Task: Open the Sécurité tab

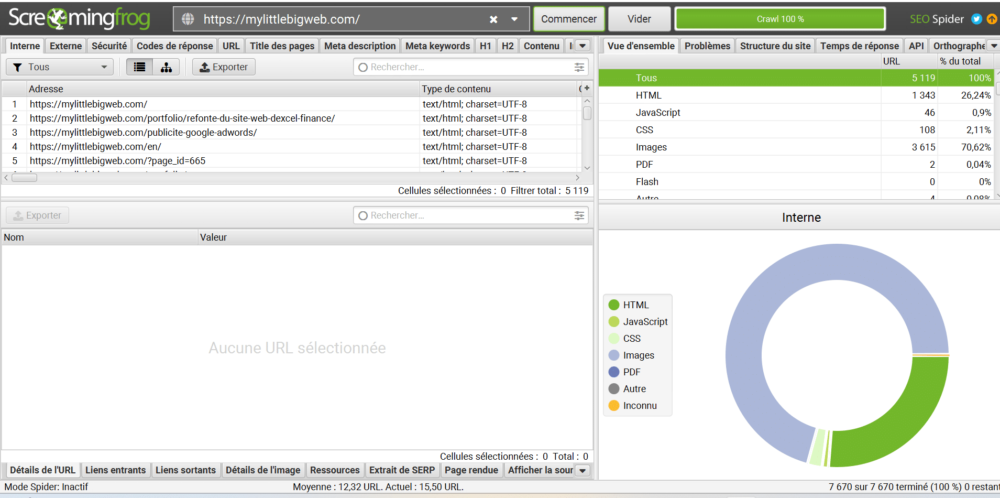Action: tap(109, 46)
